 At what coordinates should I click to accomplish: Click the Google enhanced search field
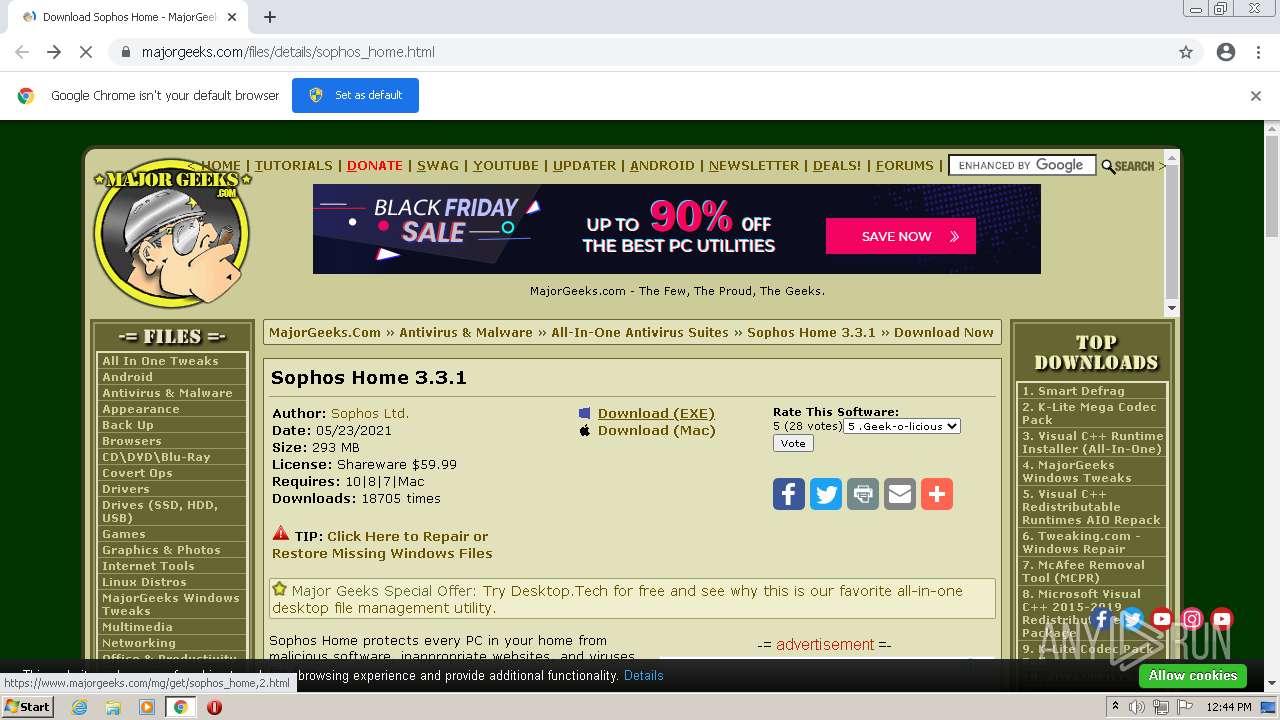[x=1021, y=166]
